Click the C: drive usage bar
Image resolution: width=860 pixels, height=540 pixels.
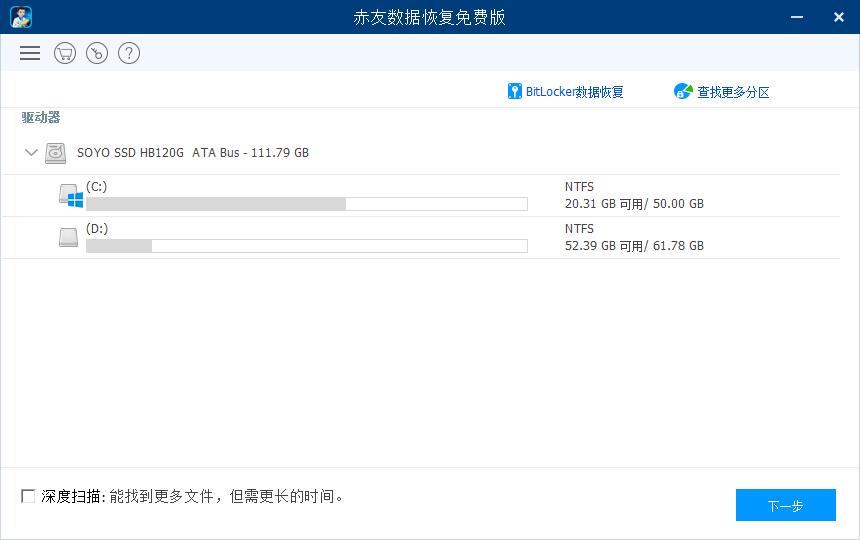[x=306, y=204]
